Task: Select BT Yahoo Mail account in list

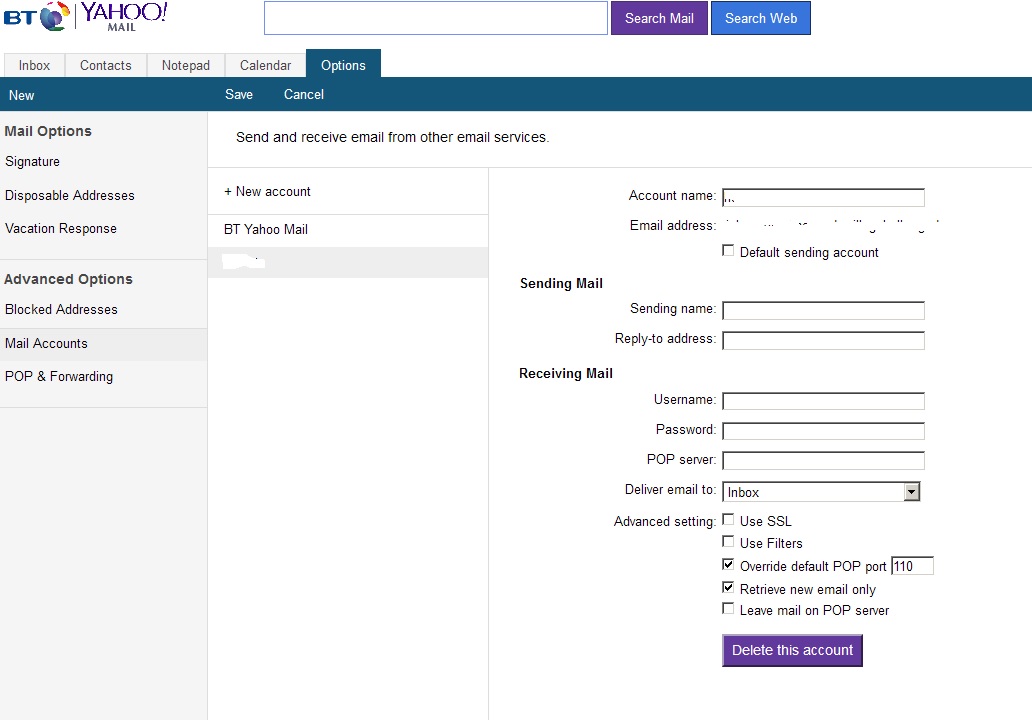Action: tap(266, 230)
